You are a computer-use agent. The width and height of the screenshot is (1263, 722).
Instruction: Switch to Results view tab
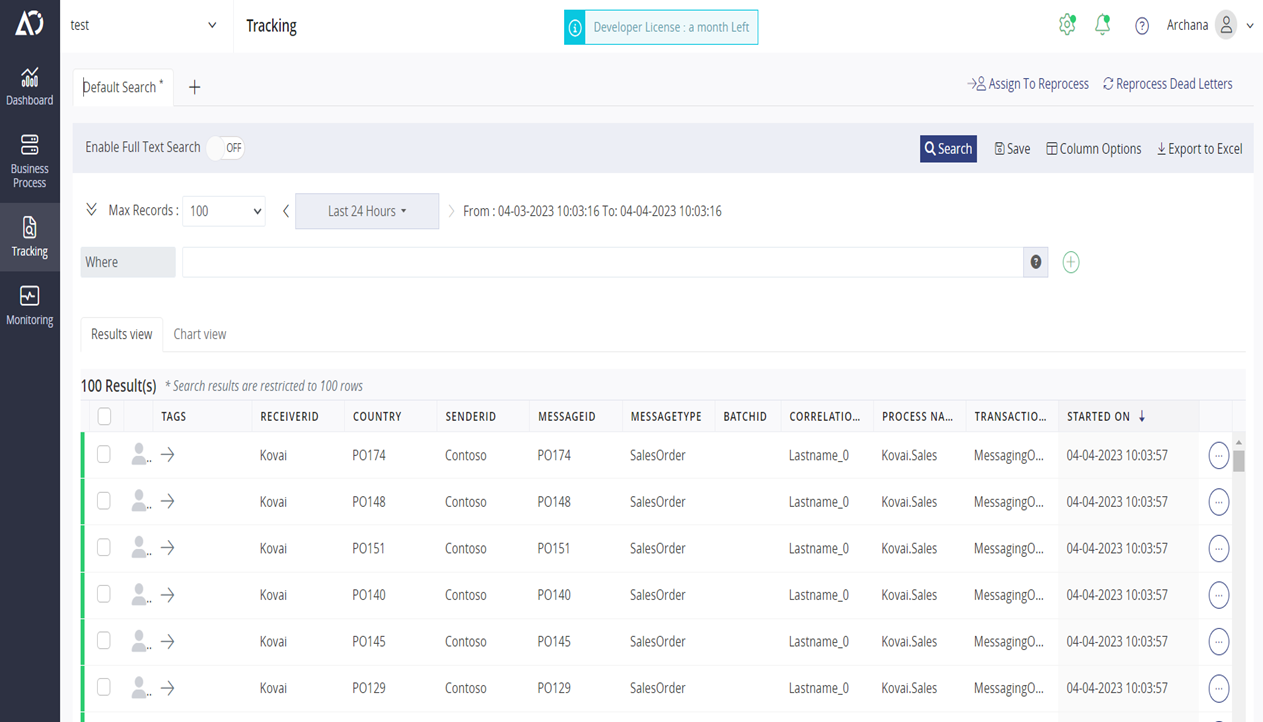pos(122,334)
